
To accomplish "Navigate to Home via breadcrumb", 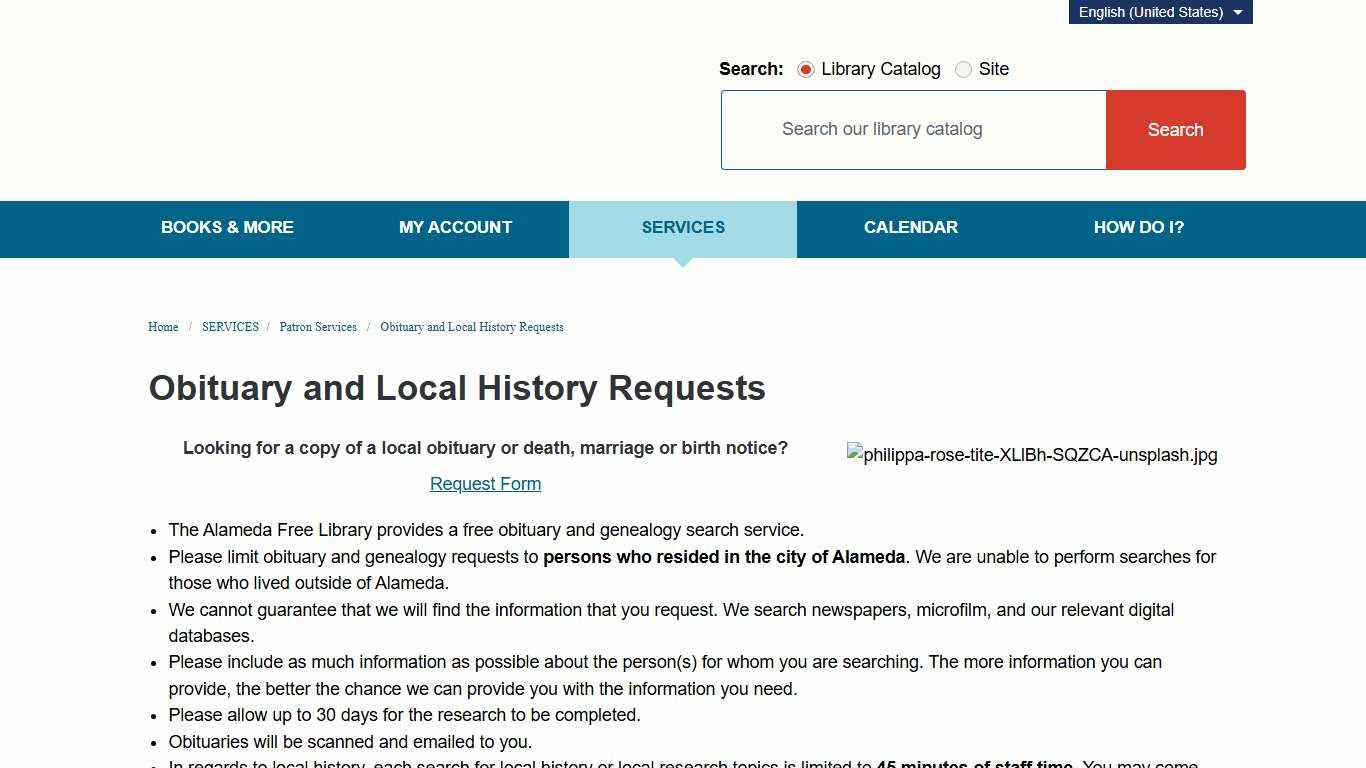I will 162,327.
